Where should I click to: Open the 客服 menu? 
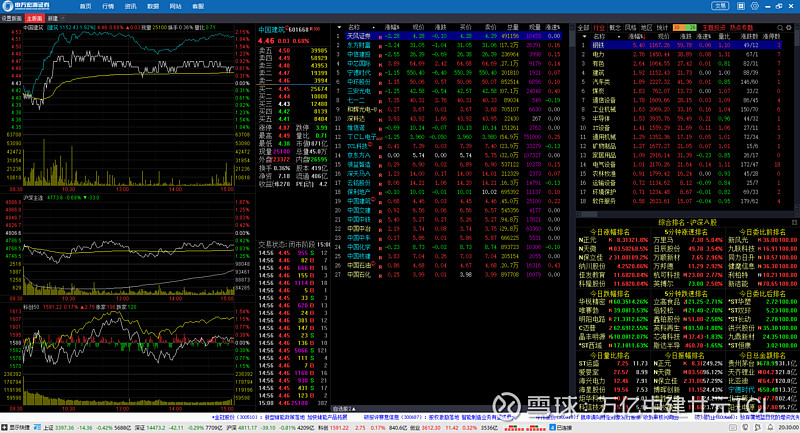click(198, 6)
